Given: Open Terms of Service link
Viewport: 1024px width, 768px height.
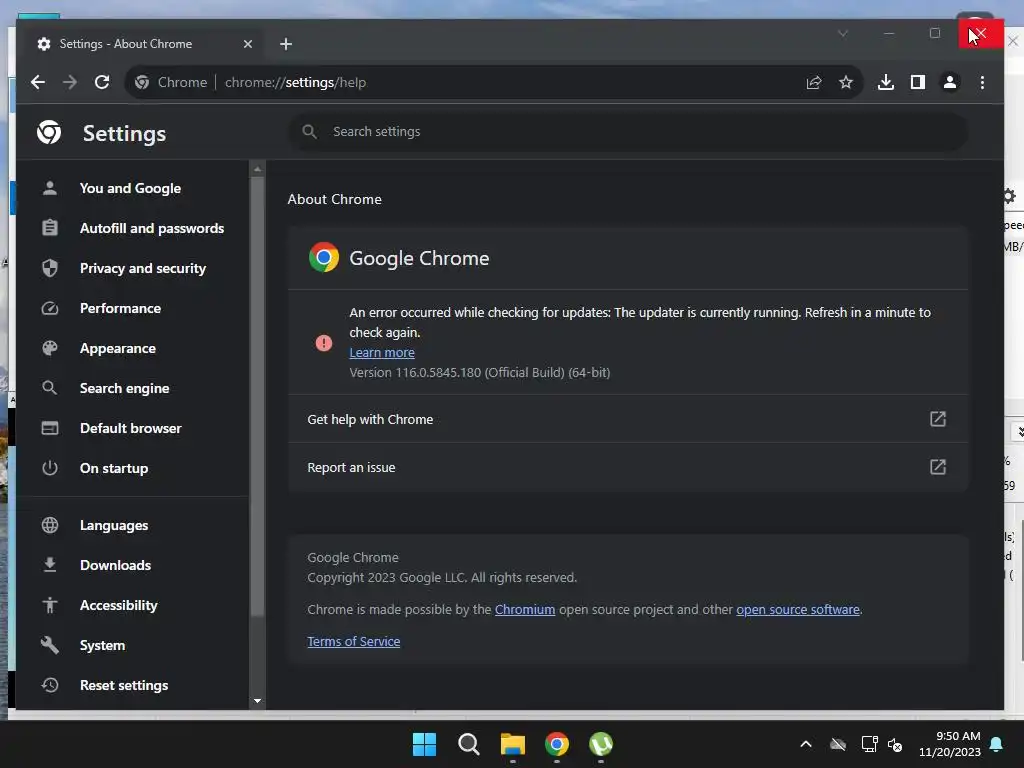Looking at the screenshot, I should pyautogui.click(x=354, y=641).
